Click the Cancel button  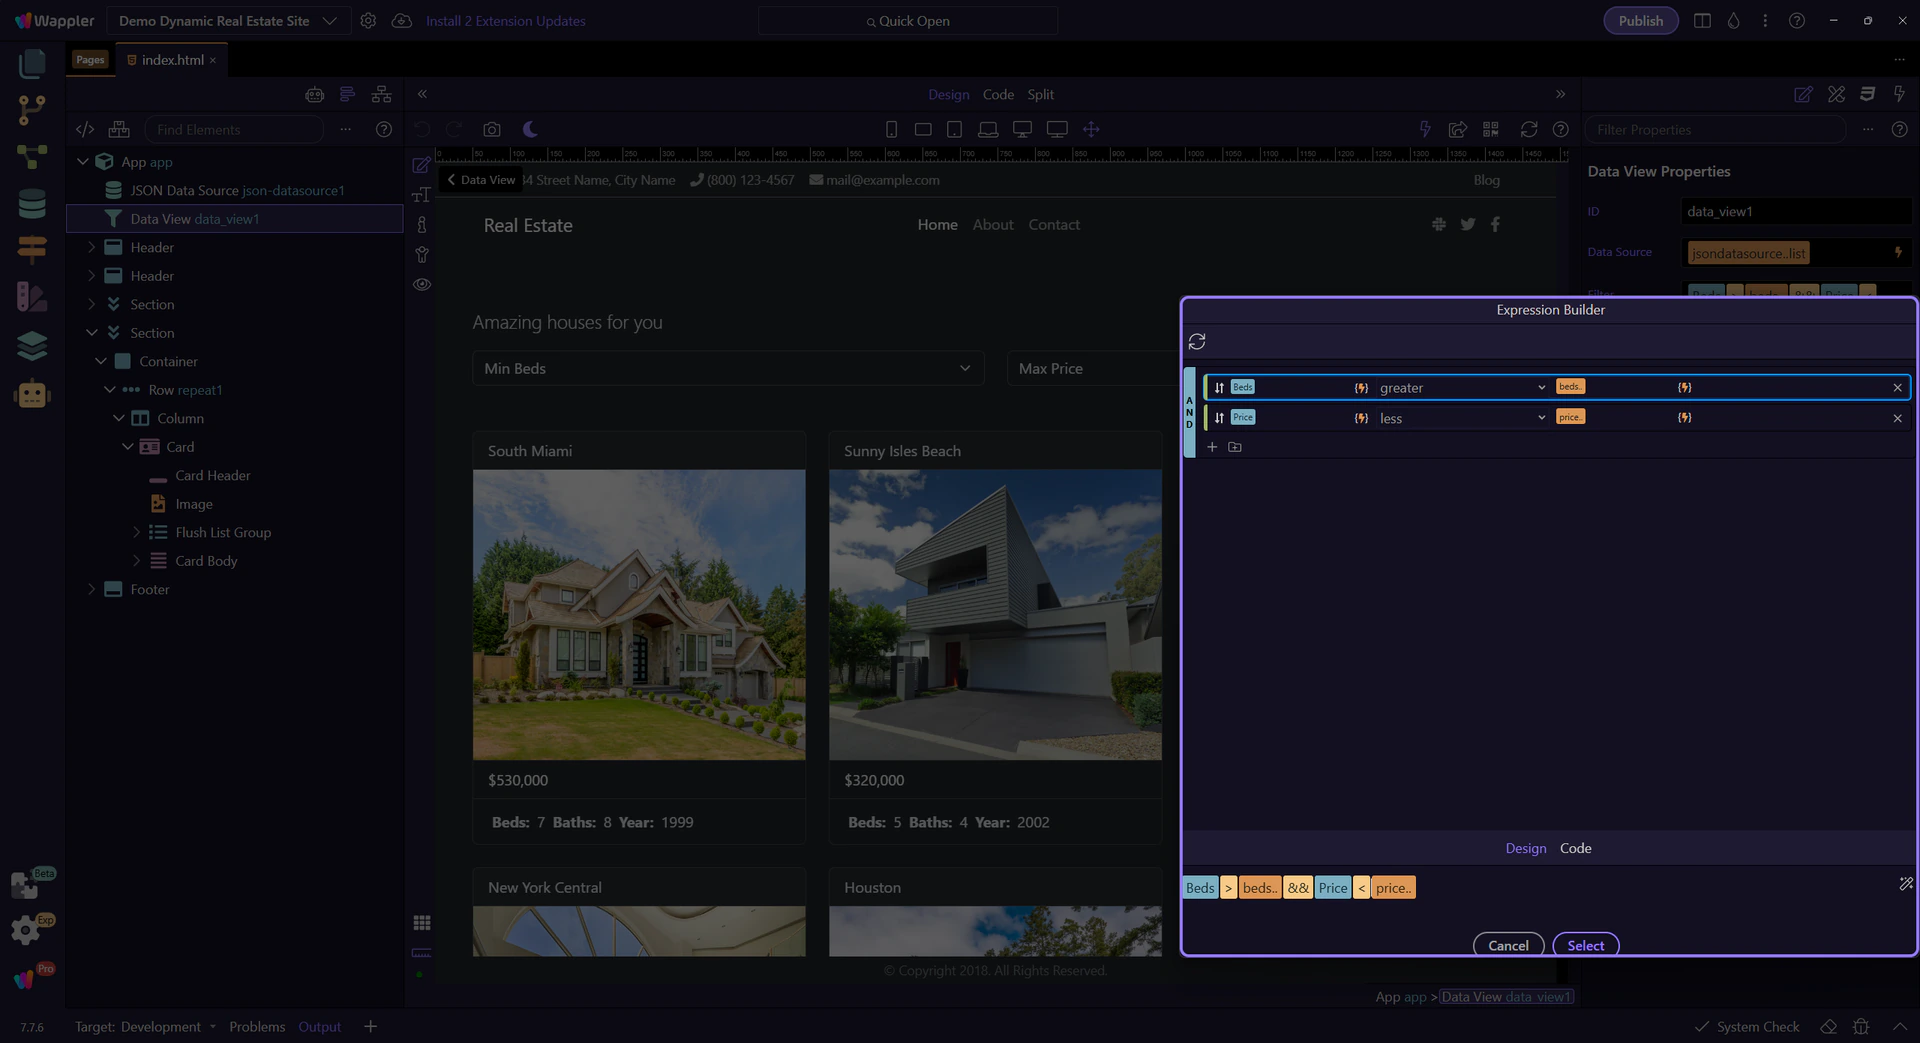(x=1508, y=945)
